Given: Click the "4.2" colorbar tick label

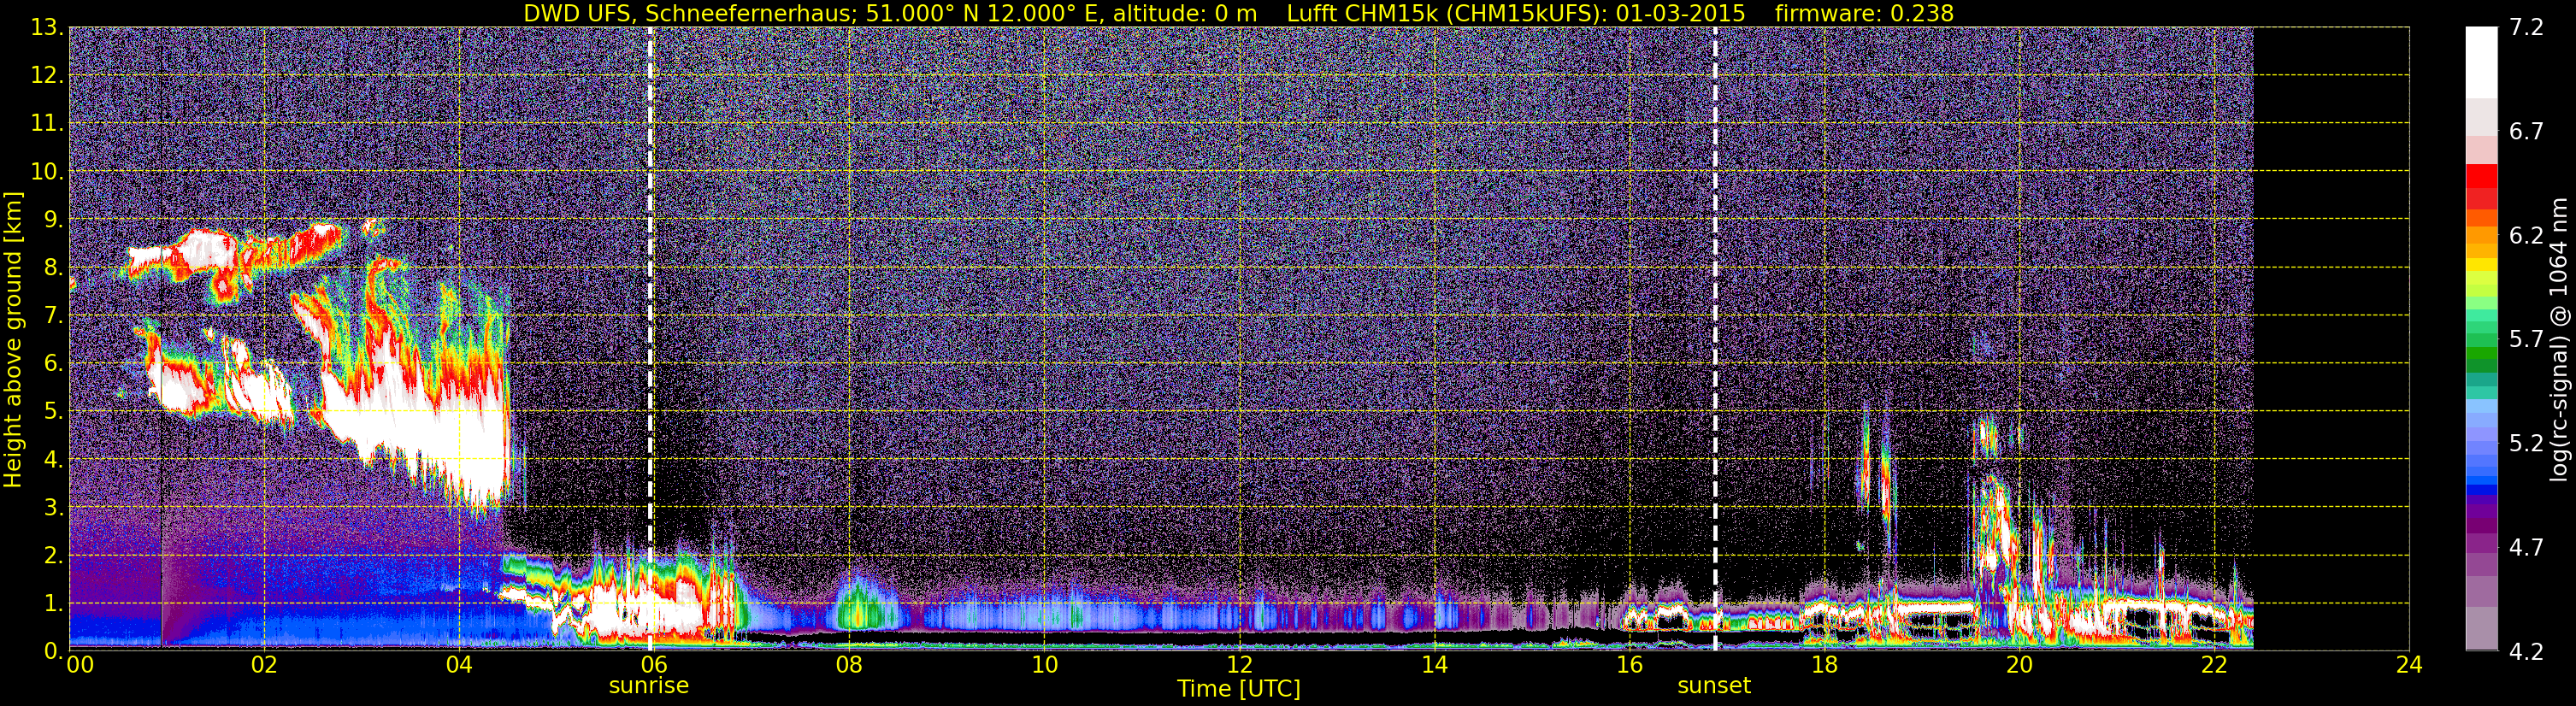Looking at the screenshot, I should pos(2526,652).
